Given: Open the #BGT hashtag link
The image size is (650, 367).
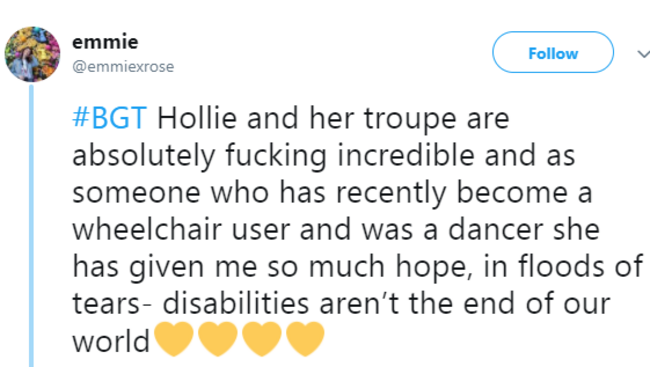Looking at the screenshot, I should [109, 118].
